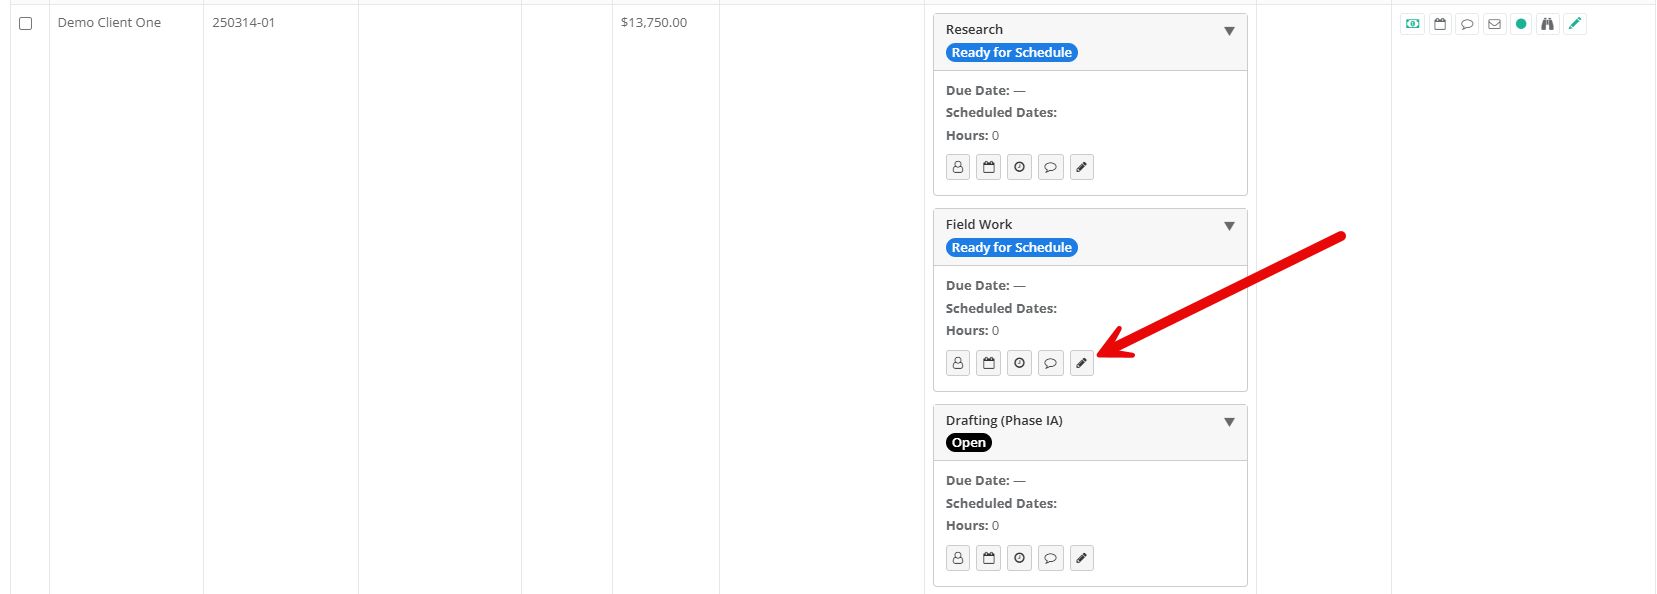Click the Demo Client One client name
The image size is (1657, 594).
(x=109, y=23)
